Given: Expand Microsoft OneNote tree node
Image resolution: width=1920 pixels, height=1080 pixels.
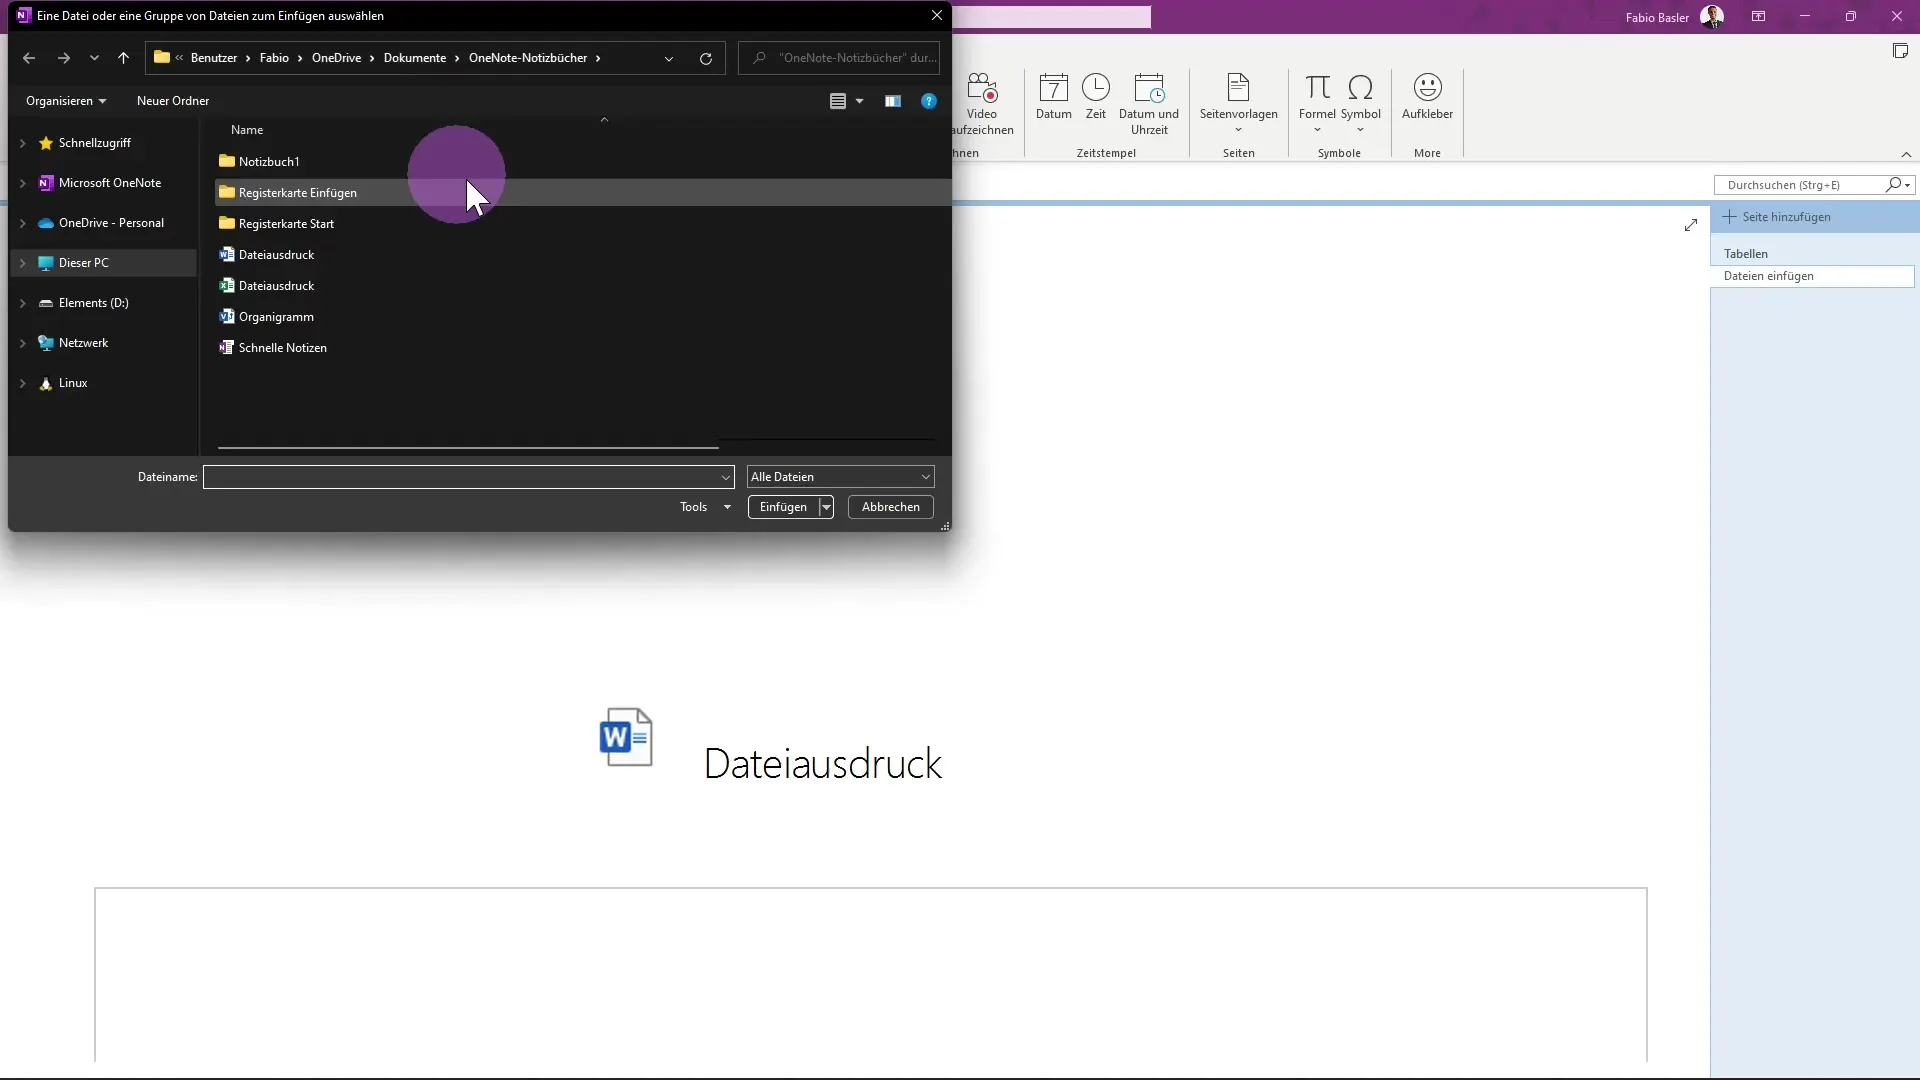Looking at the screenshot, I should (23, 183).
